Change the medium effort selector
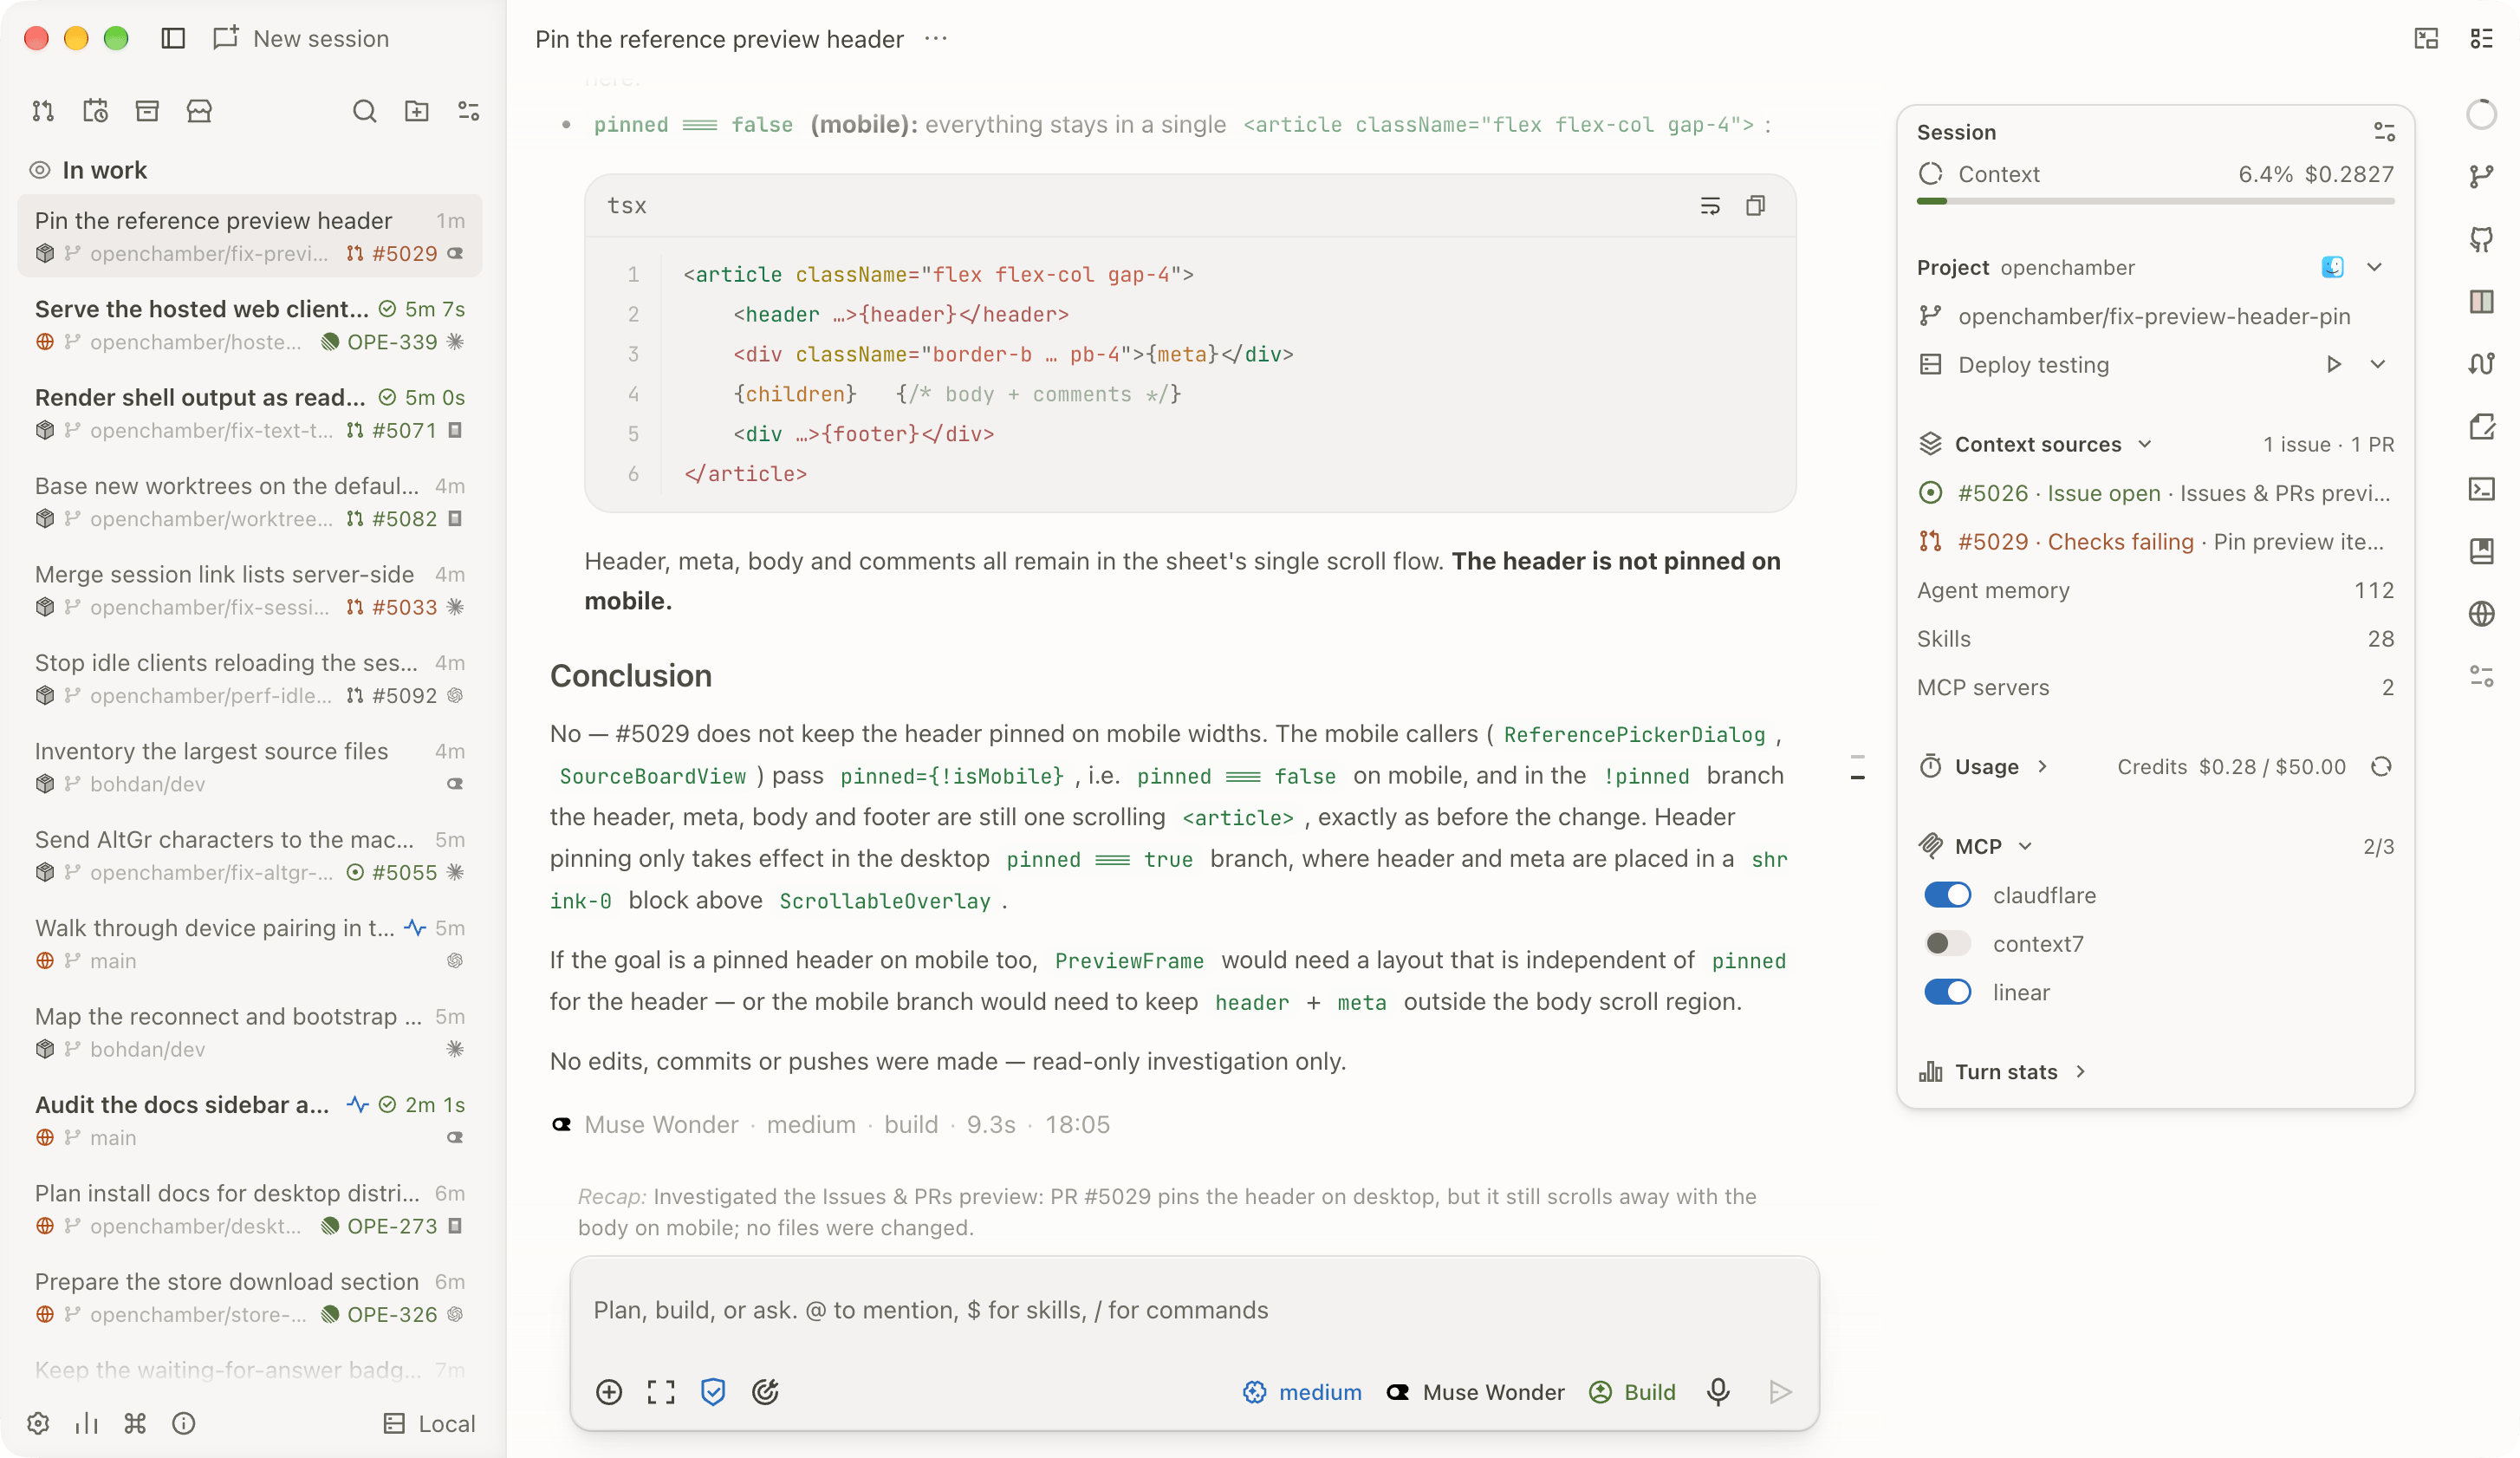 [x=1302, y=1391]
